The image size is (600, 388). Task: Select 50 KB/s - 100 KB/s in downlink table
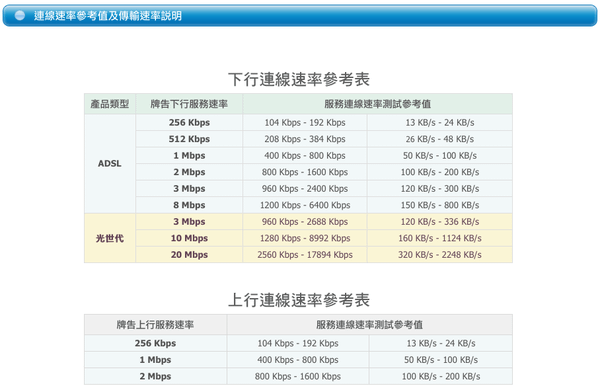(440, 156)
